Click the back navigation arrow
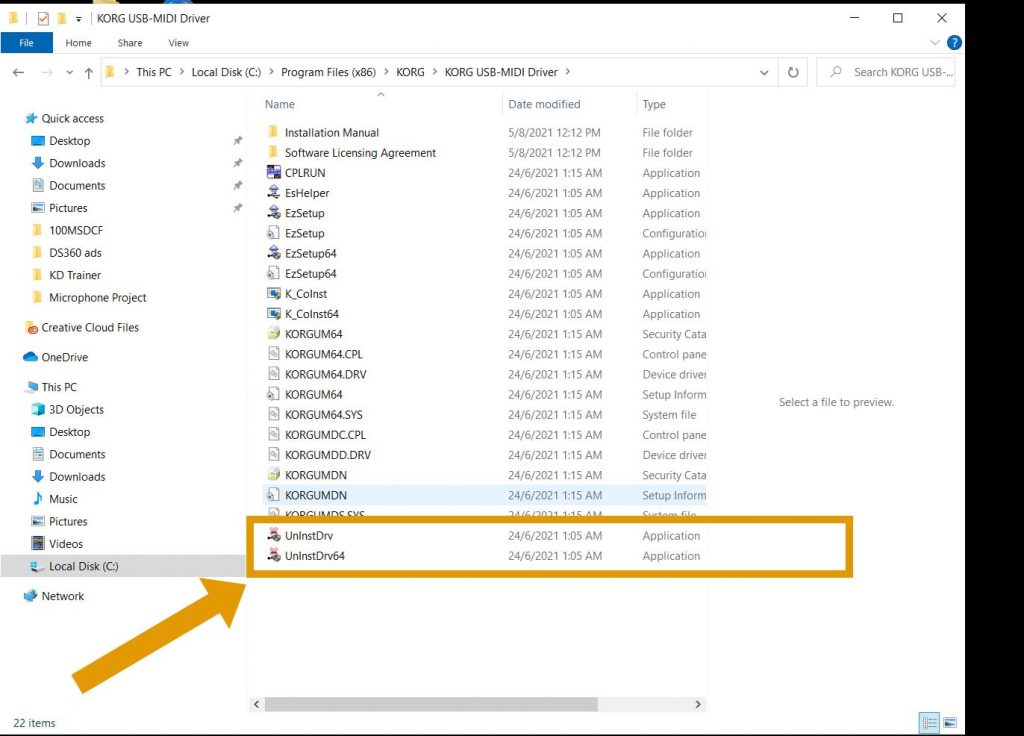Viewport: 1024px width, 736px height. pyautogui.click(x=18, y=72)
